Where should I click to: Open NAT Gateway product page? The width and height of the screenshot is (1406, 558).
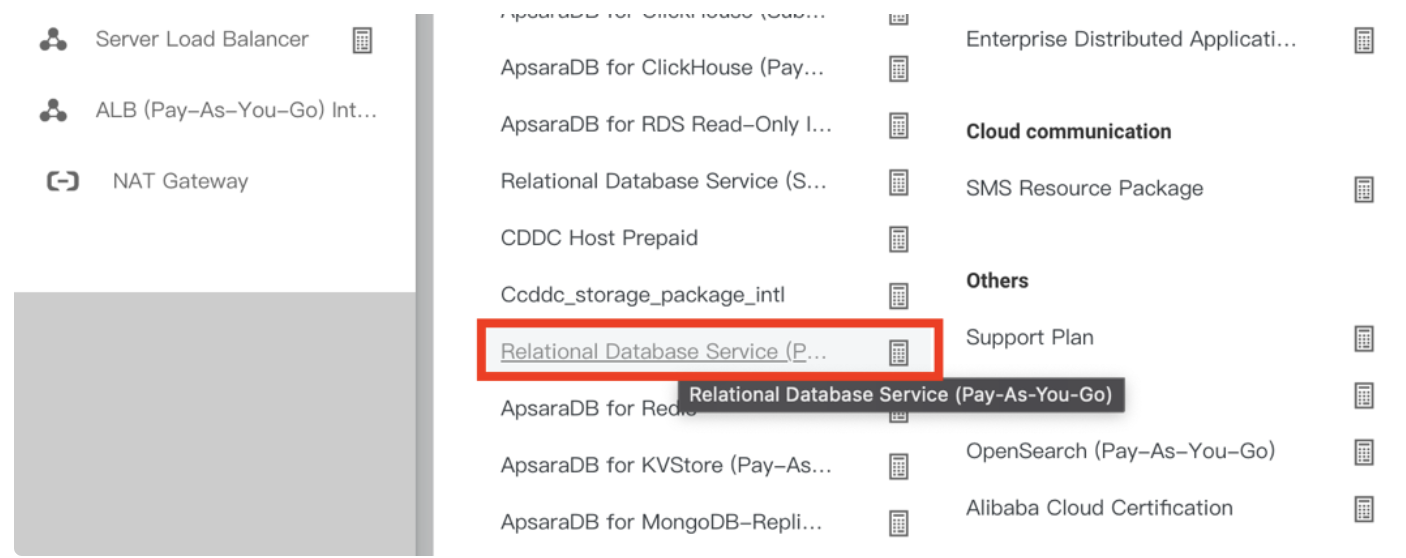tap(180, 182)
